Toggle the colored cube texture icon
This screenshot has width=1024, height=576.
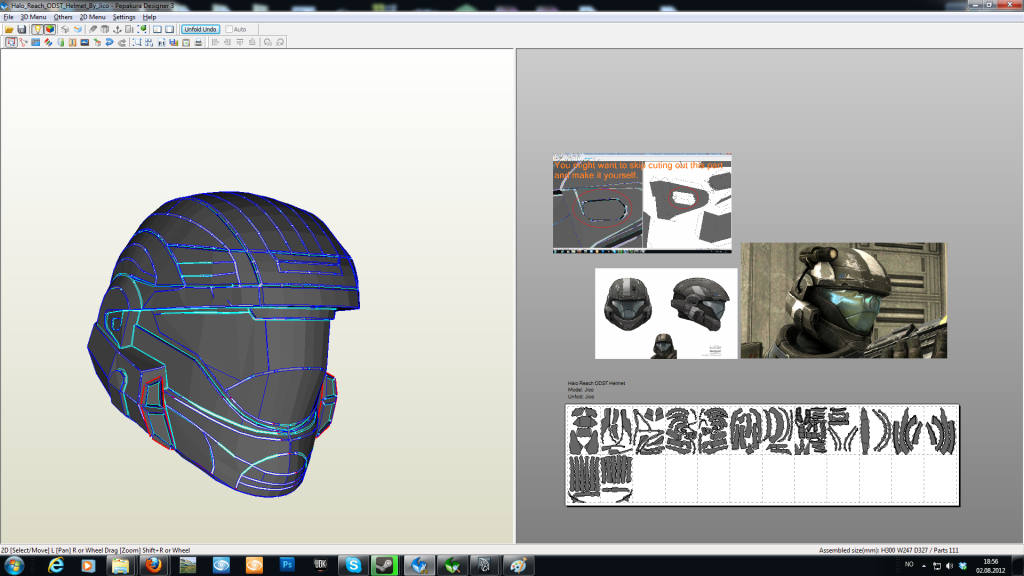coord(50,29)
